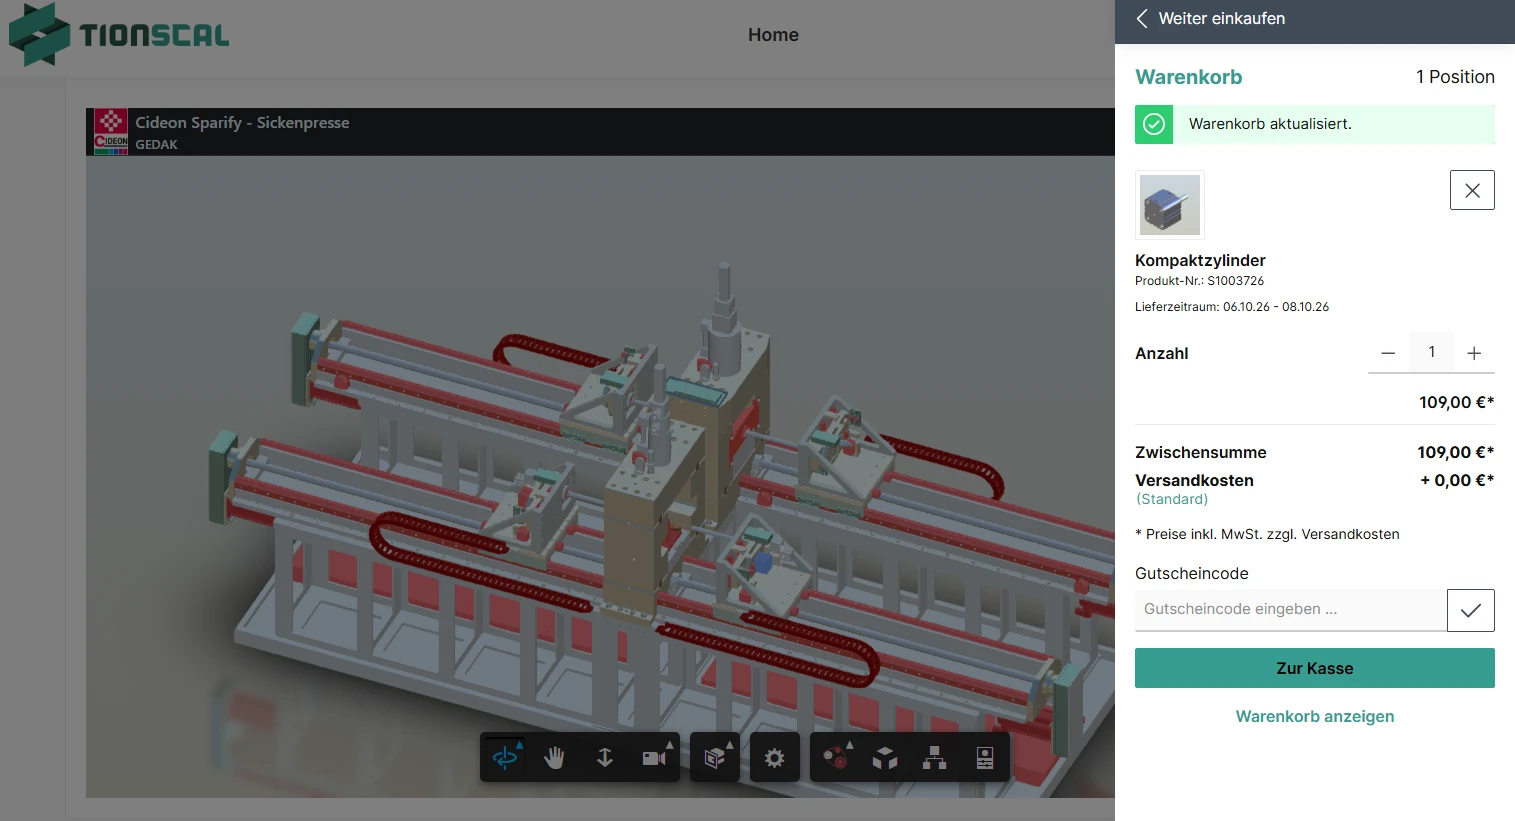Open the properties panel icon
Viewport: 1515px width, 821px height.
click(x=985, y=758)
